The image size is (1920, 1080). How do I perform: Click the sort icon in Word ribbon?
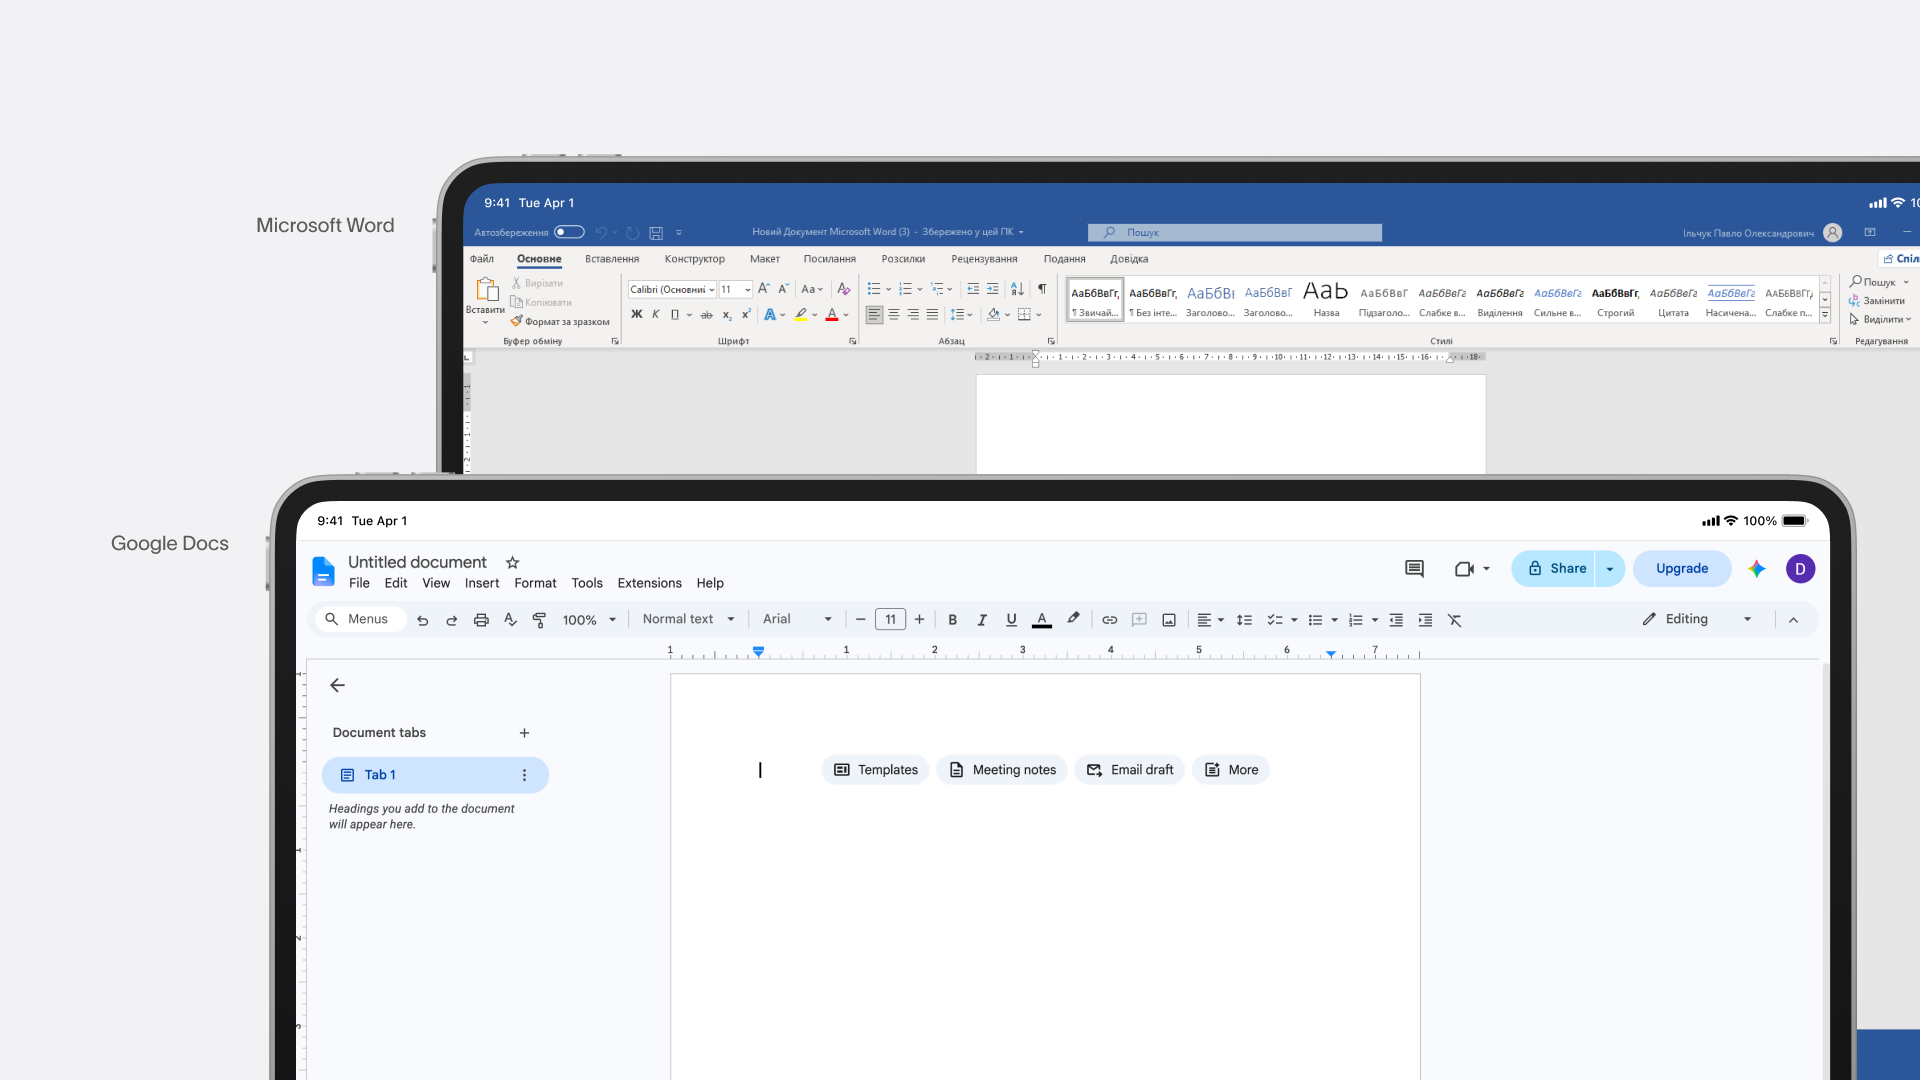click(x=1017, y=289)
